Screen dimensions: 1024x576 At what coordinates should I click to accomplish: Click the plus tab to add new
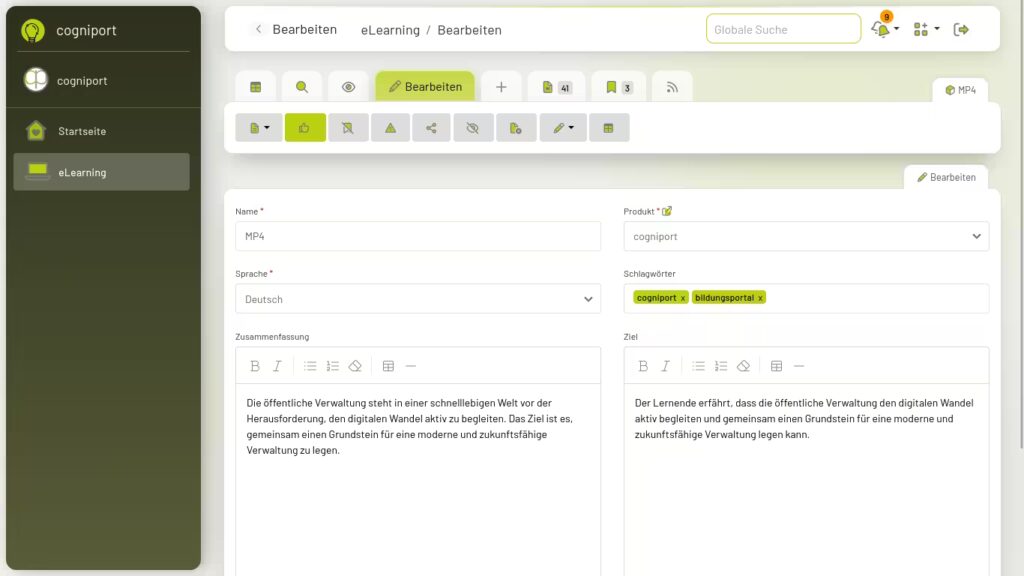[x=501, y=87]
